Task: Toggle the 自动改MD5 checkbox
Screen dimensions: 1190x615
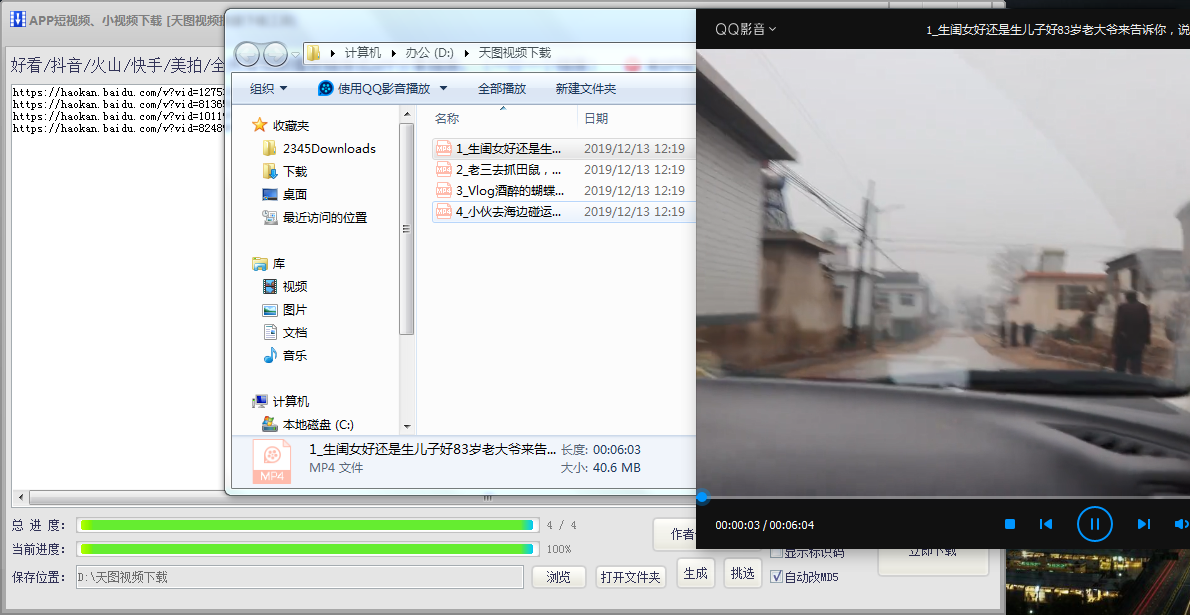Action: point(776,576)
